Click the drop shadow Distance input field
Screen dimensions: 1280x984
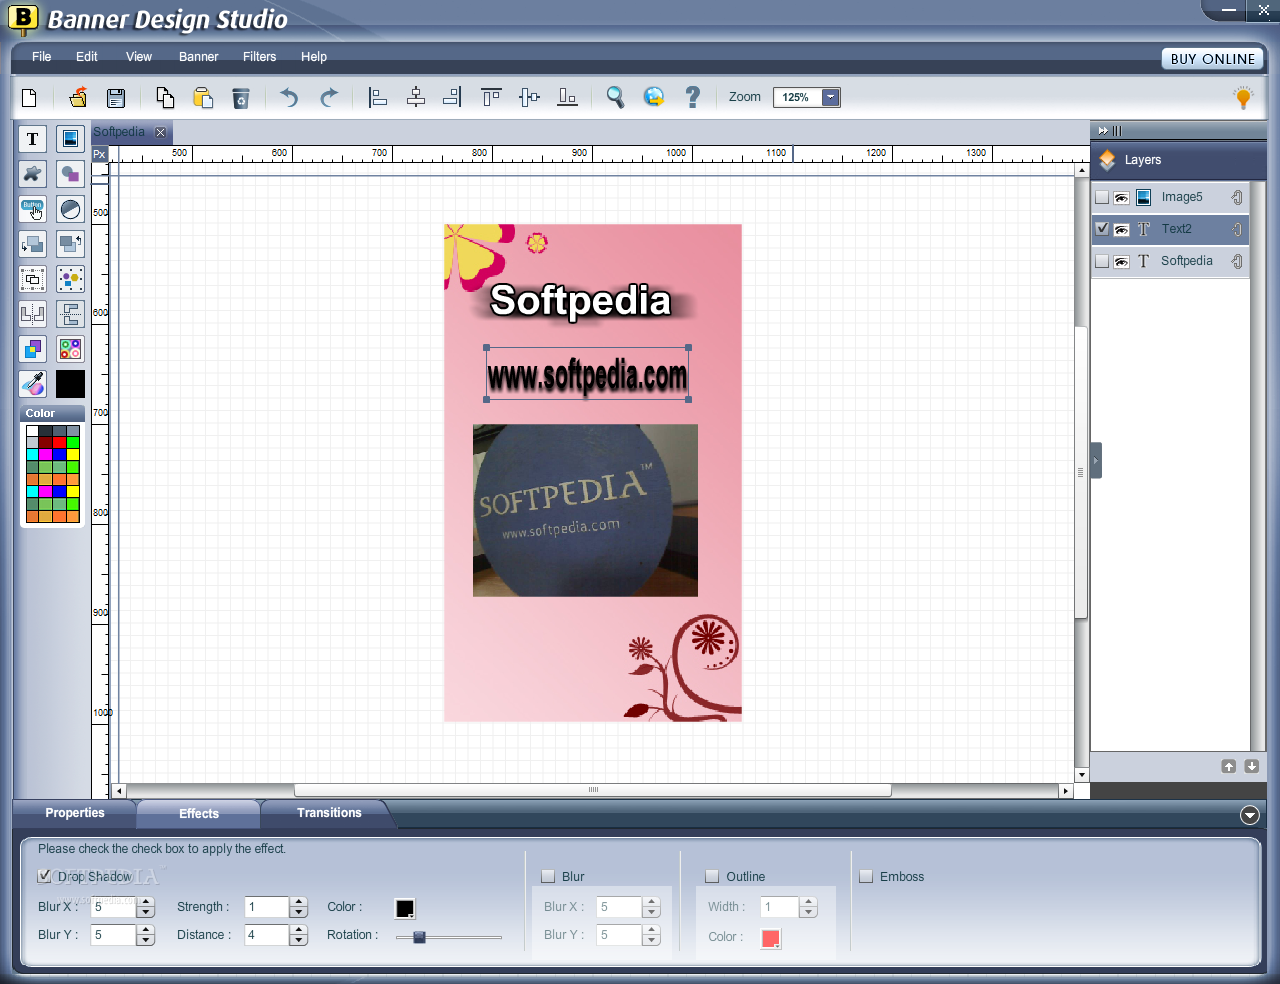click(267, 935)
